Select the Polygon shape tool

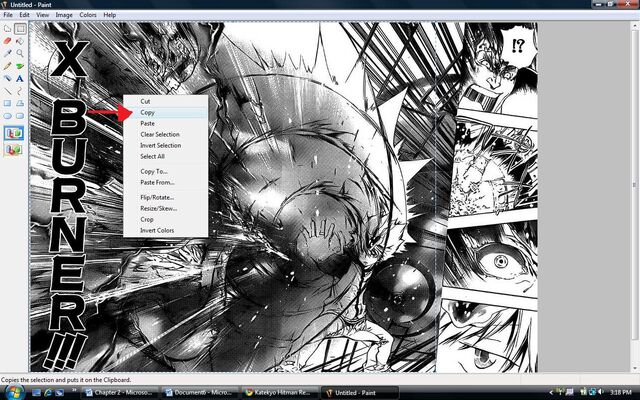click(x=20, y=103)
